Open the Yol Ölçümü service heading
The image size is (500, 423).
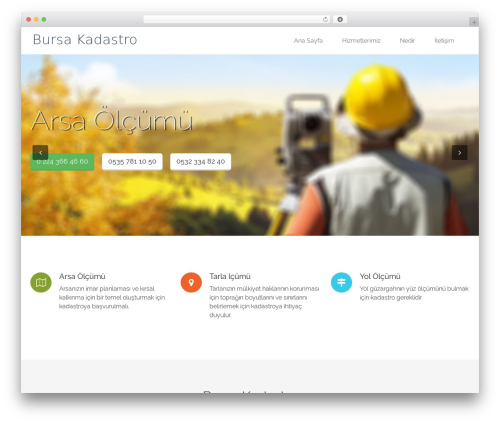pyautogui.click(x=380, y=276)
